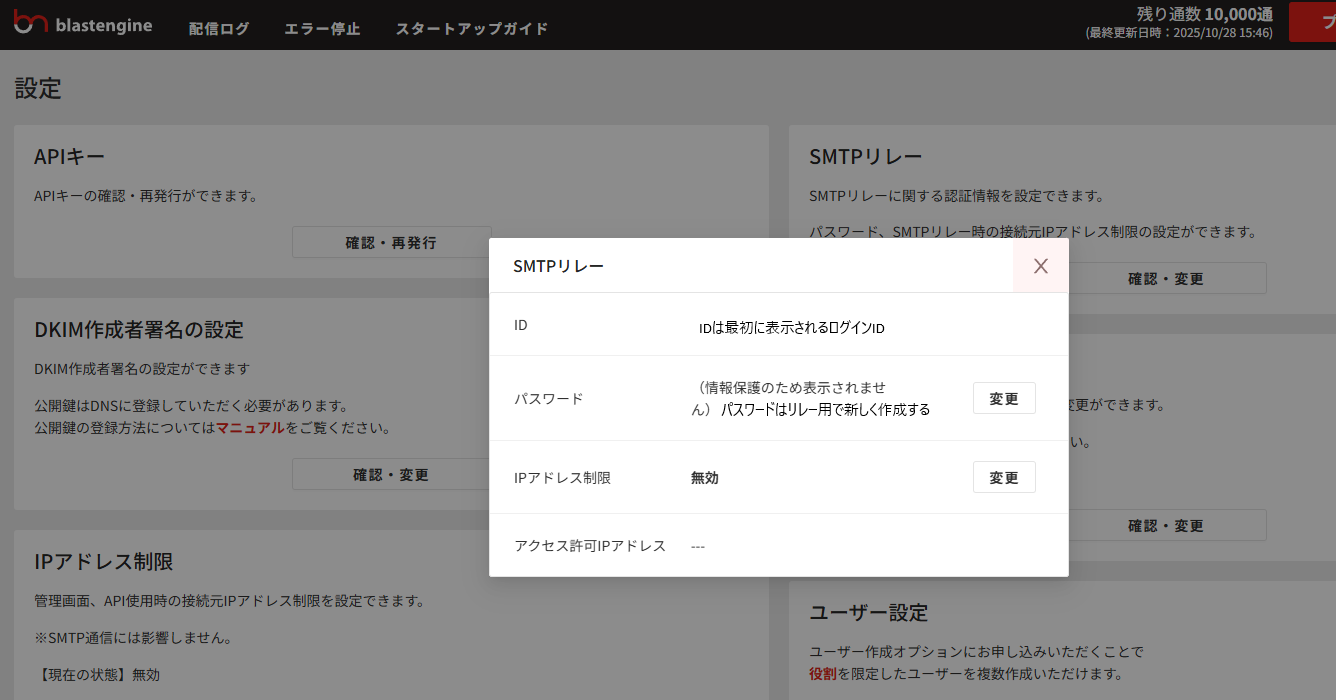
Task: Click the blastengine logo icon
Action: point(30,24)
